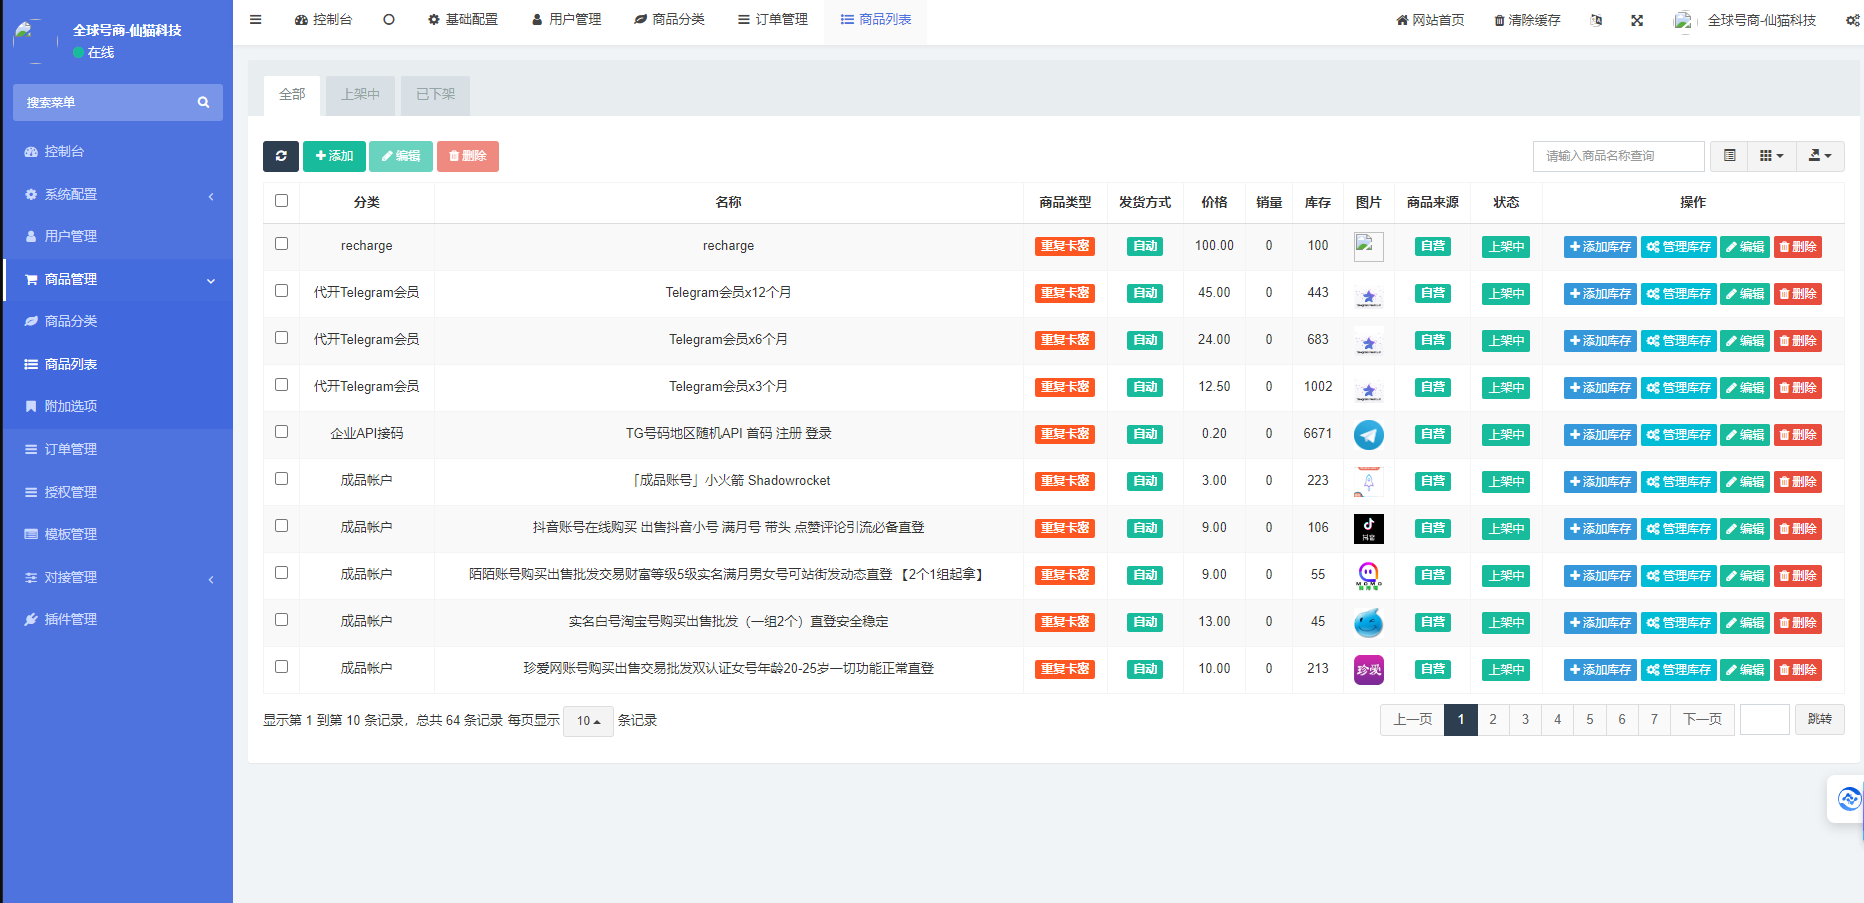1864x903 pixels.
Task: Open the page size 10 dropdown
Action: click(x=588, y=721)
